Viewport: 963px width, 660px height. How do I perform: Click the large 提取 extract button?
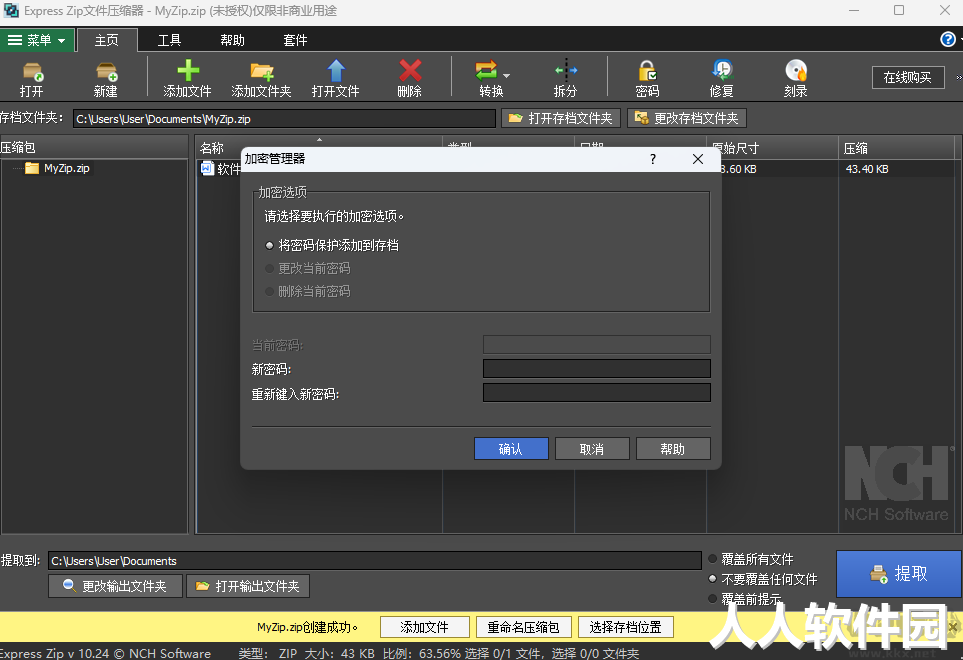[899, 573]
